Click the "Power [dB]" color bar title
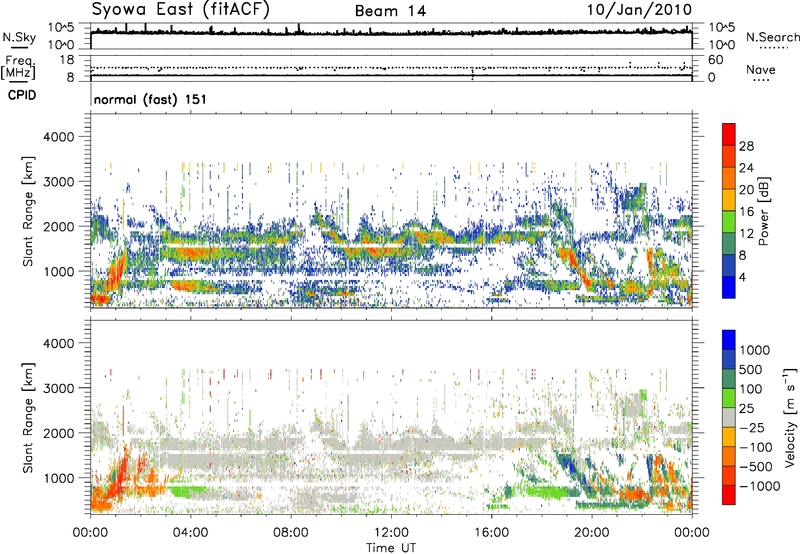This screenshot has width=800, height=554. coord(763,211)
